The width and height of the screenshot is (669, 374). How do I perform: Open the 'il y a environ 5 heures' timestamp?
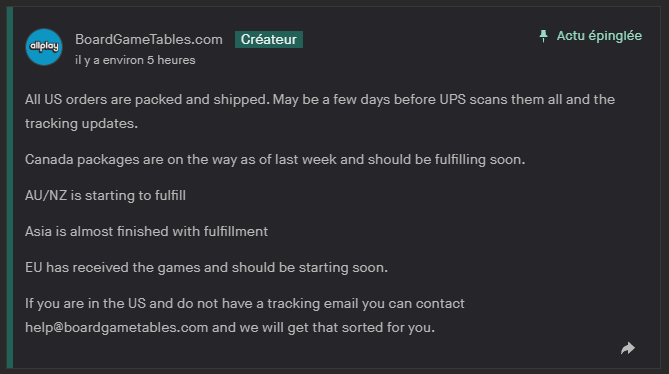tap(135, 60)
